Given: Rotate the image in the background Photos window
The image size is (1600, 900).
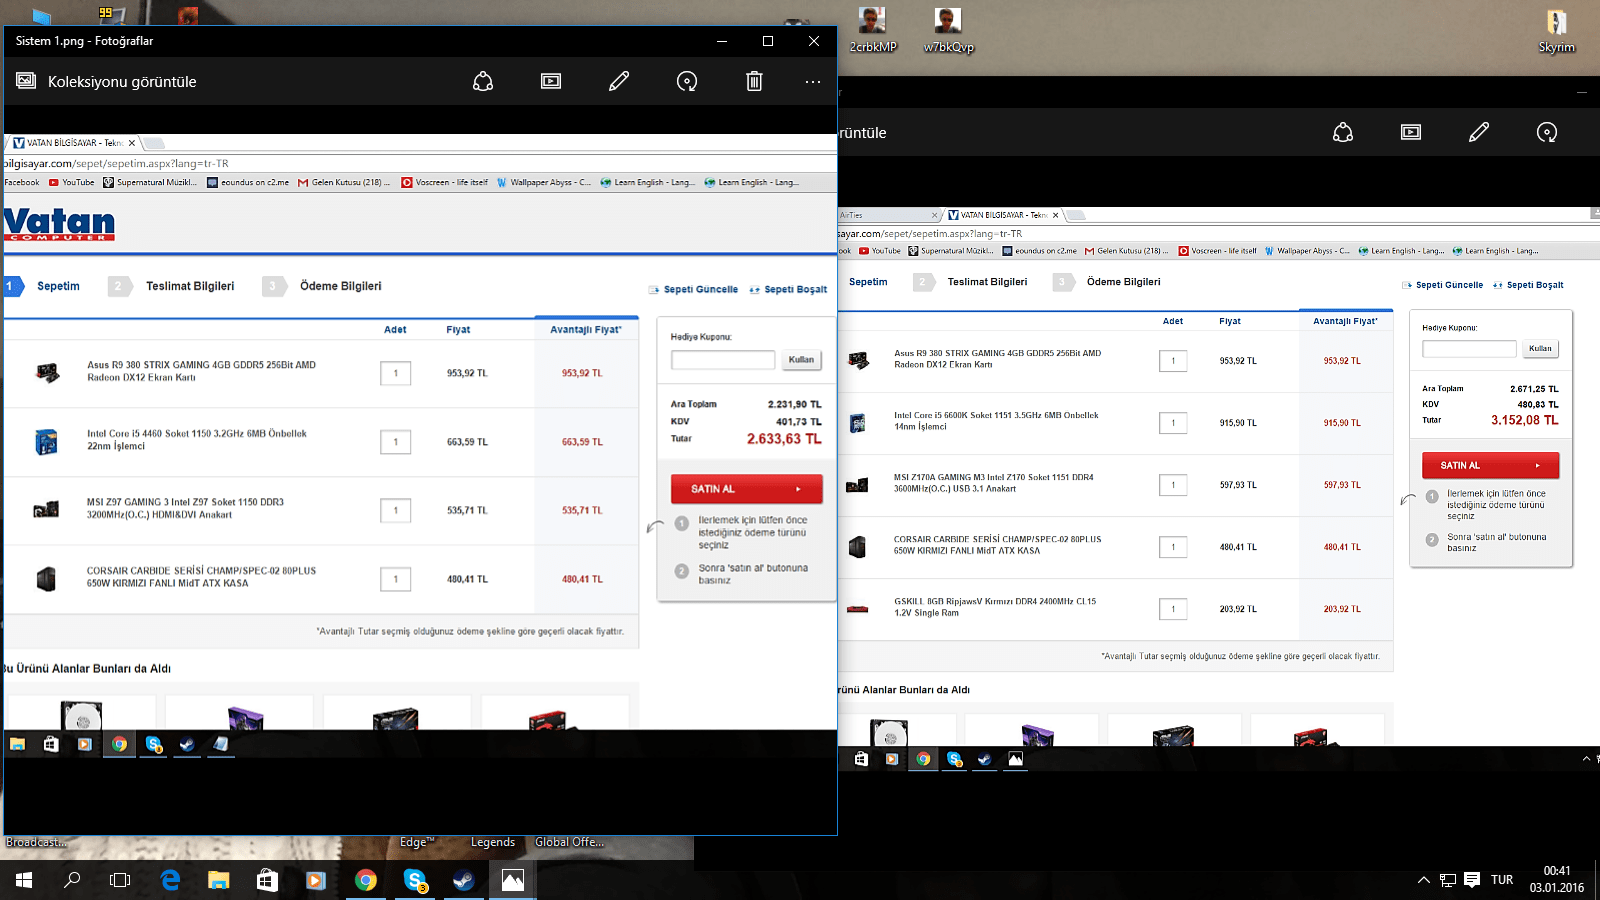Looking at the screenshot, I should pos(1547,132).
